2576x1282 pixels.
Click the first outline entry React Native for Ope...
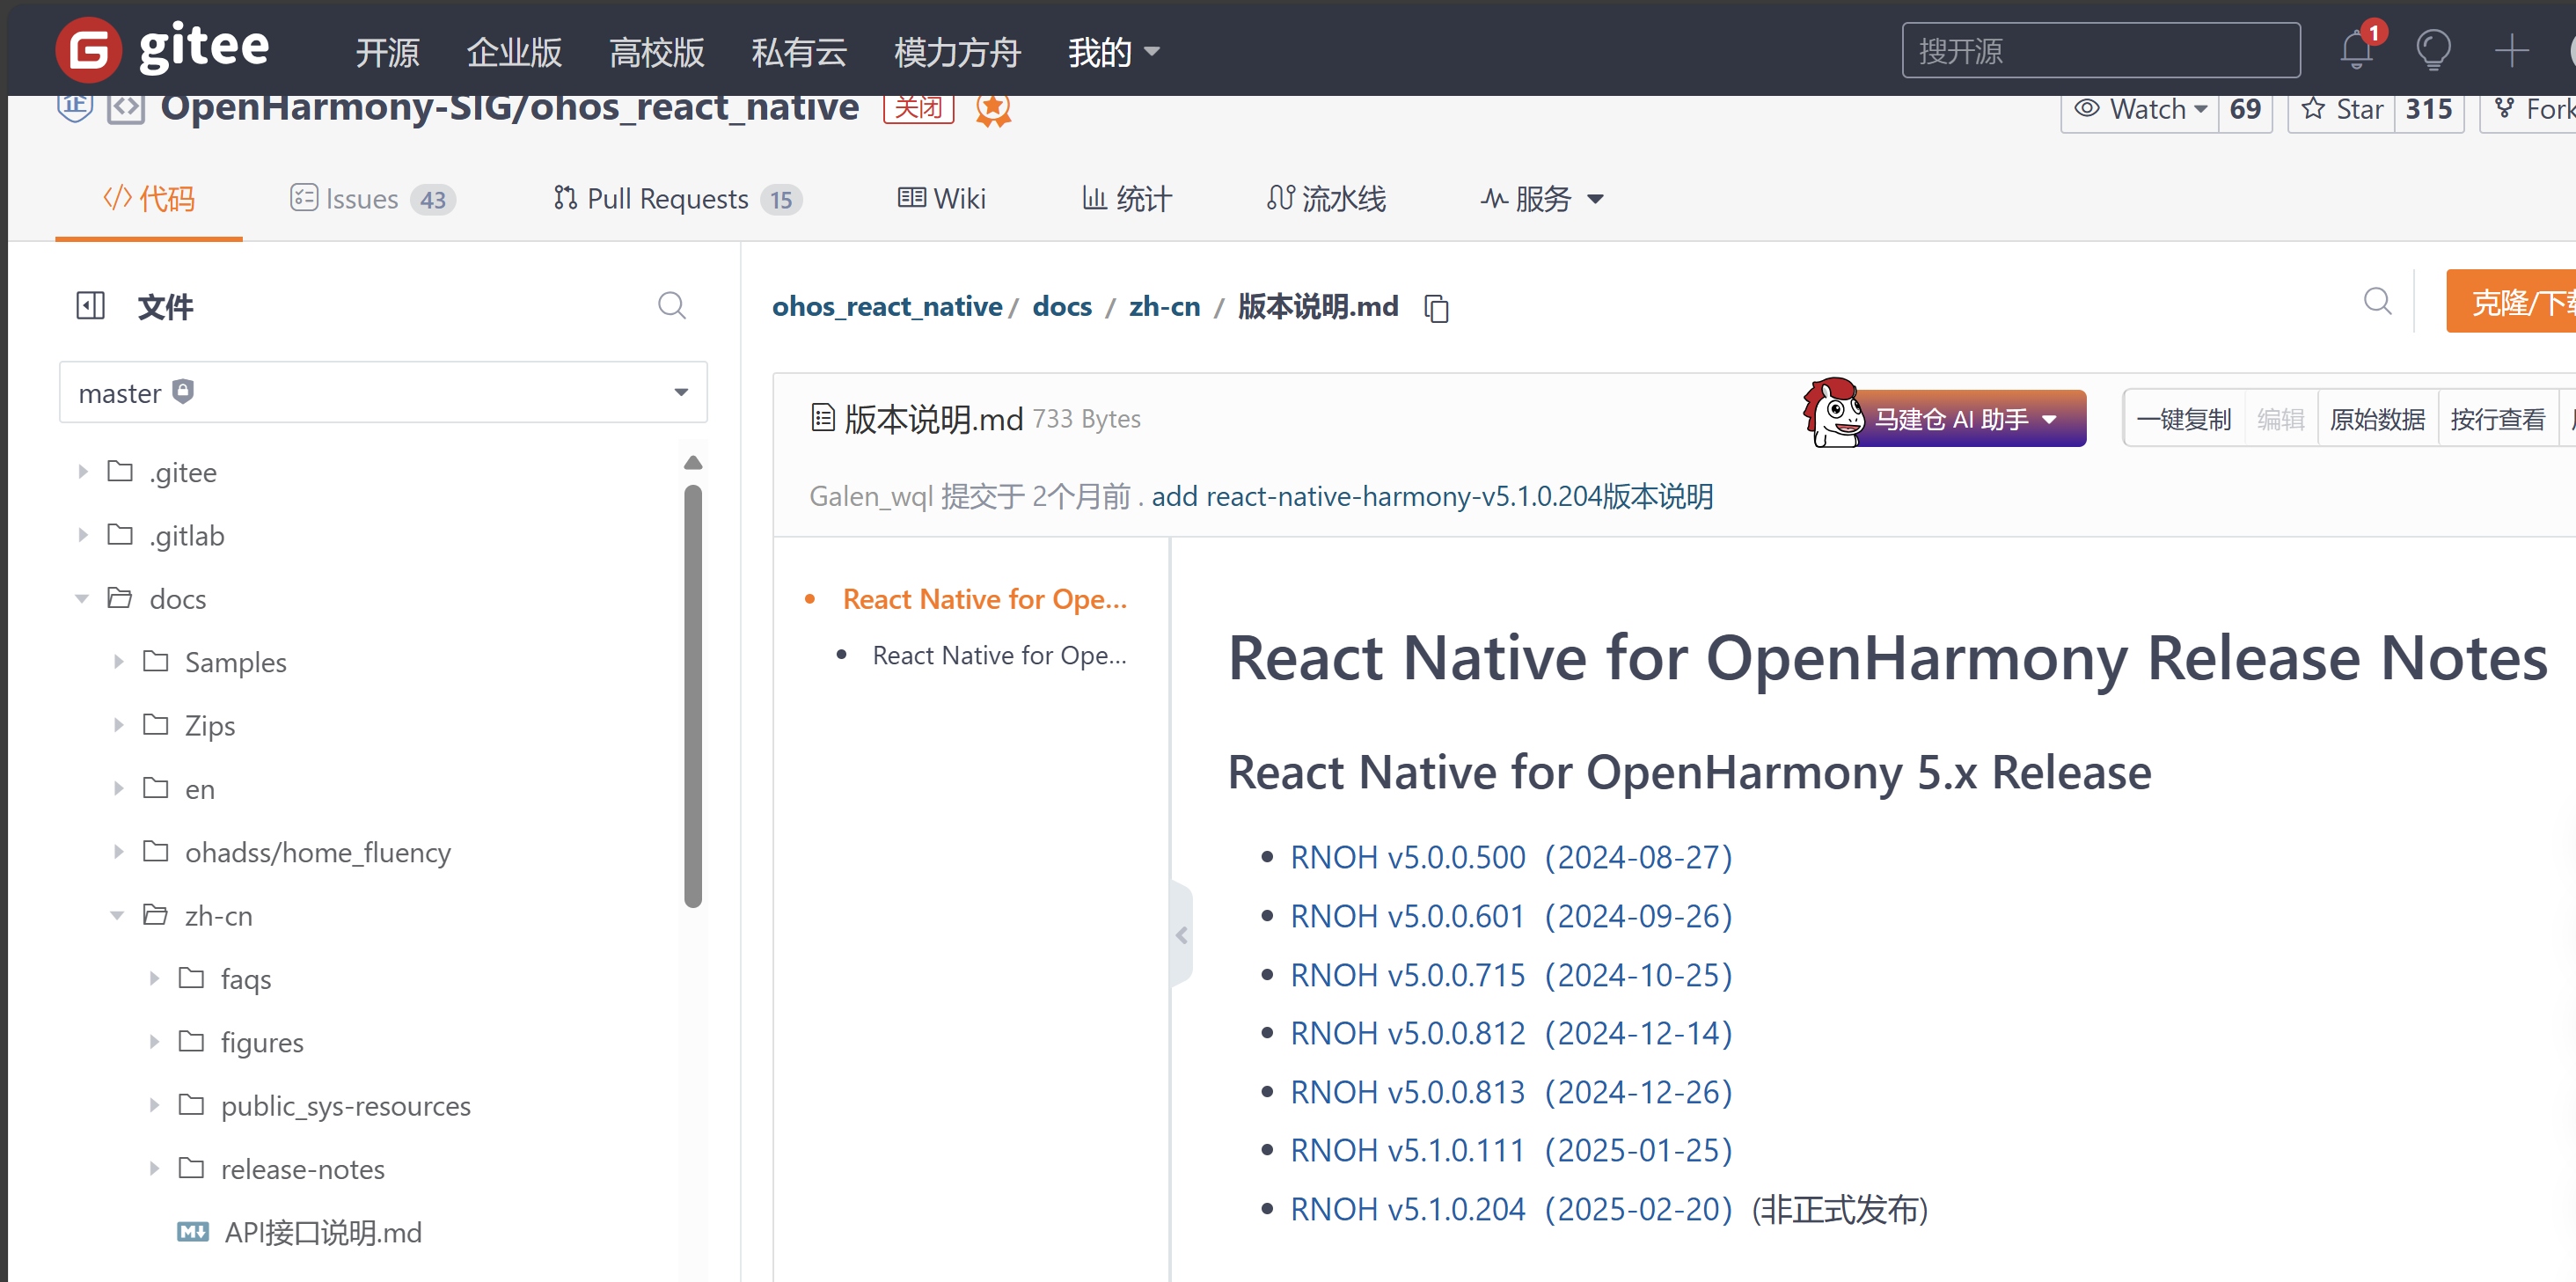click(984, 599)
